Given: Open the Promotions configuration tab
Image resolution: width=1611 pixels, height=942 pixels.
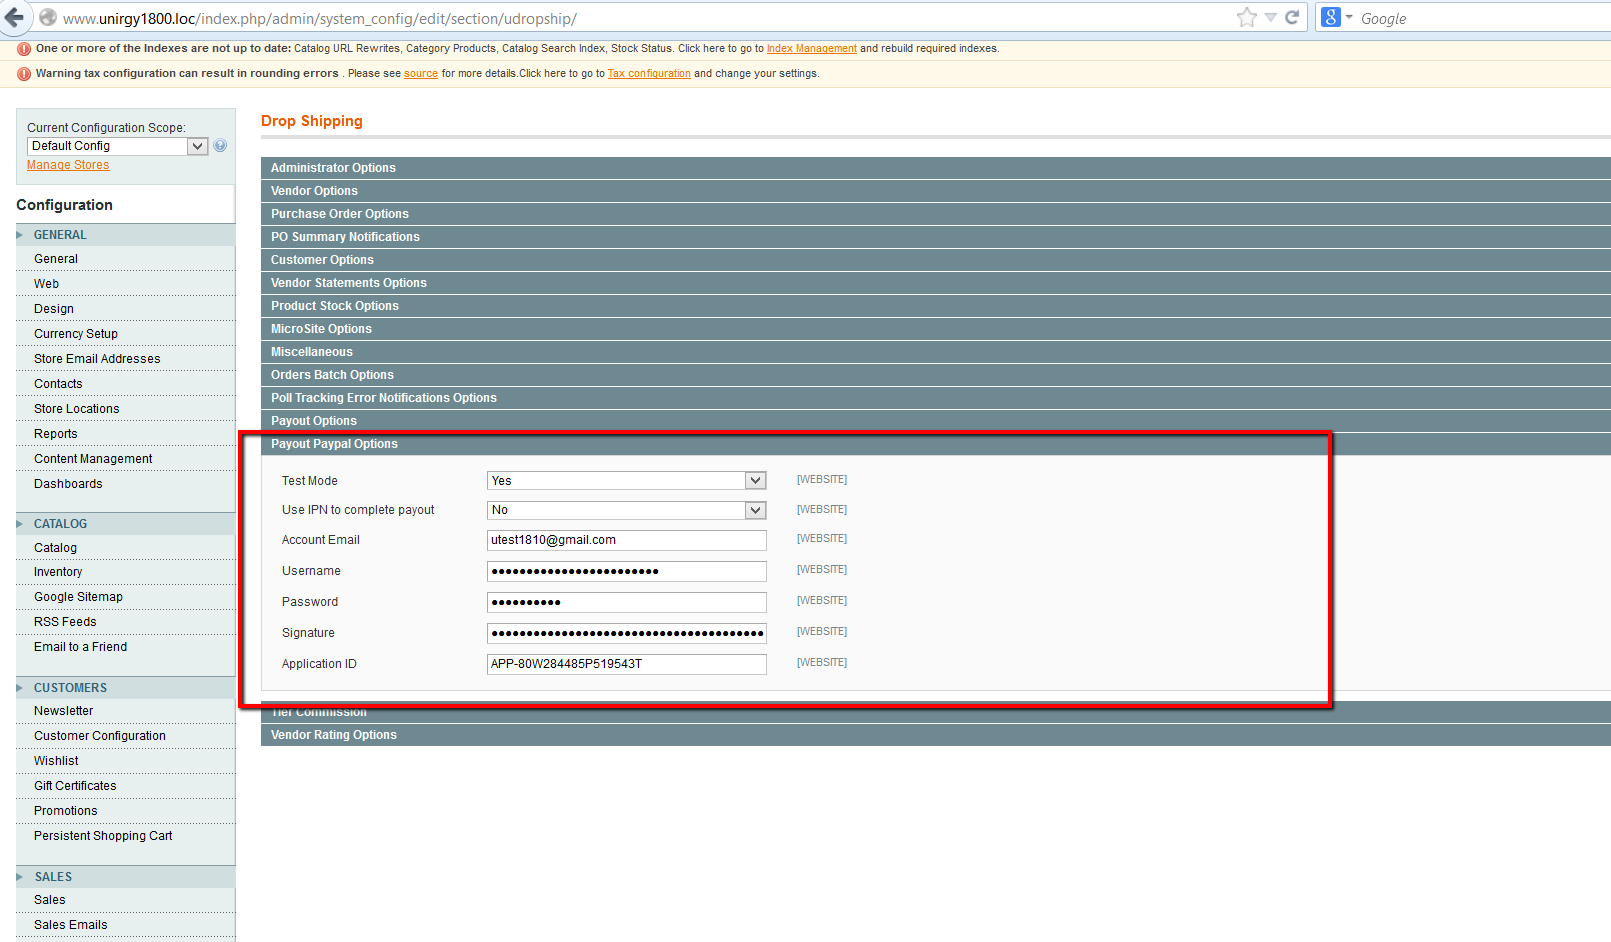Looking at the screenshot, I should (x=126, y=811).
